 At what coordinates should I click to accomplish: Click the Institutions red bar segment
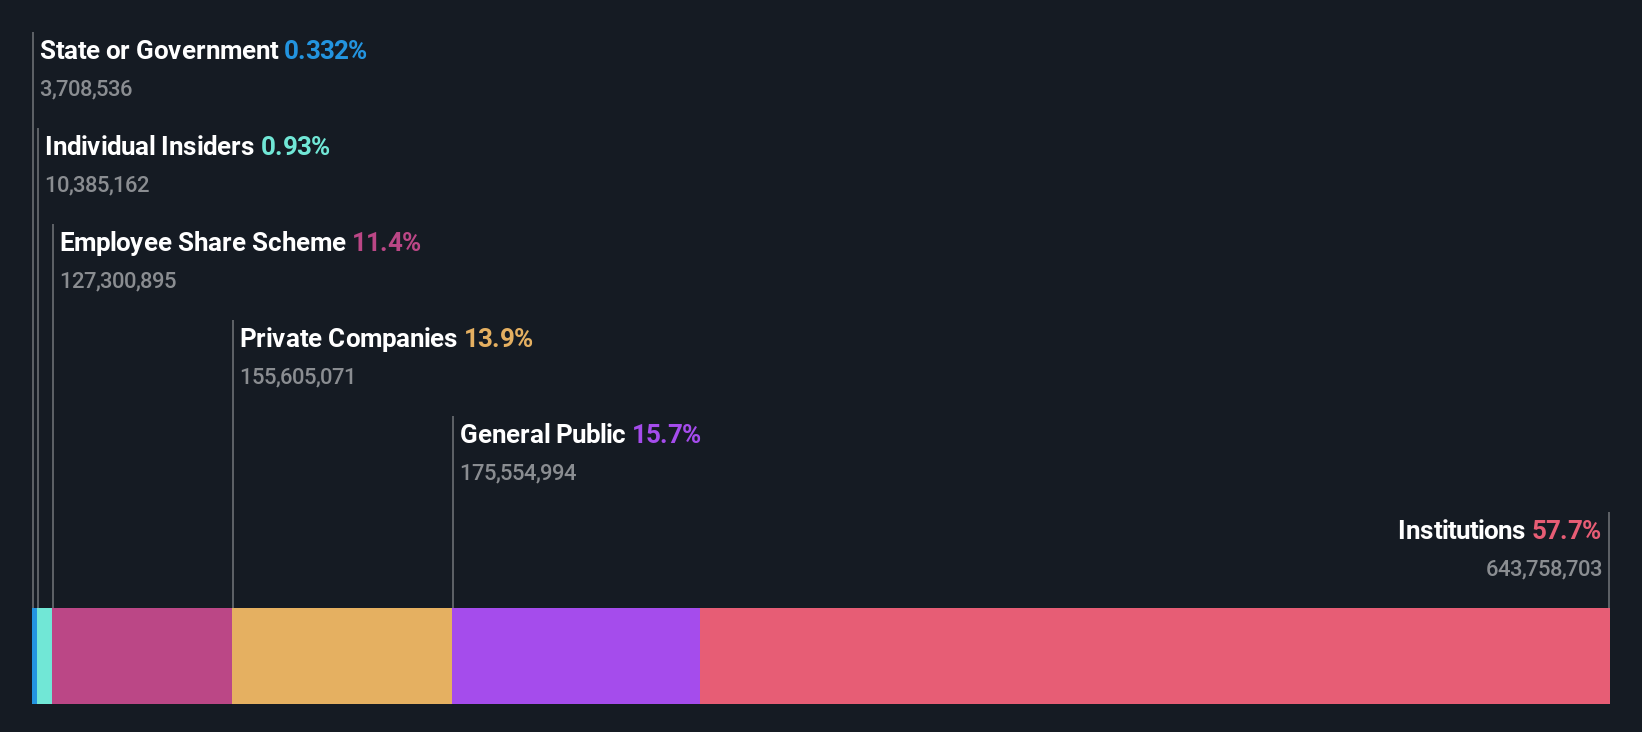(x=1155, y=656)
